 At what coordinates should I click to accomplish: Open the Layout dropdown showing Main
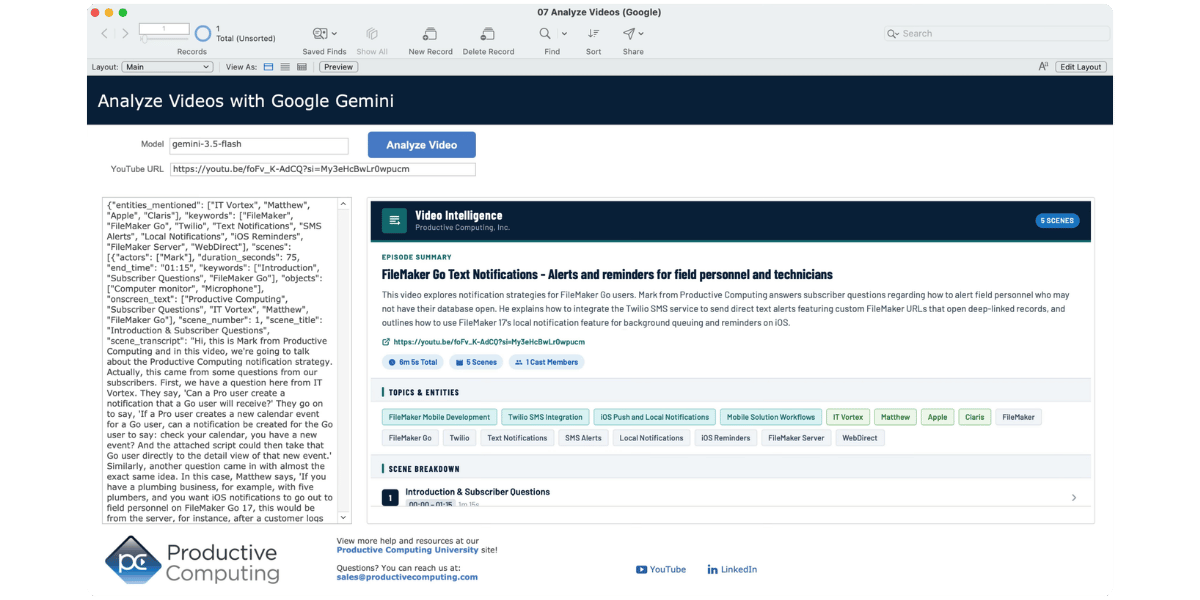tap(167, 67)
